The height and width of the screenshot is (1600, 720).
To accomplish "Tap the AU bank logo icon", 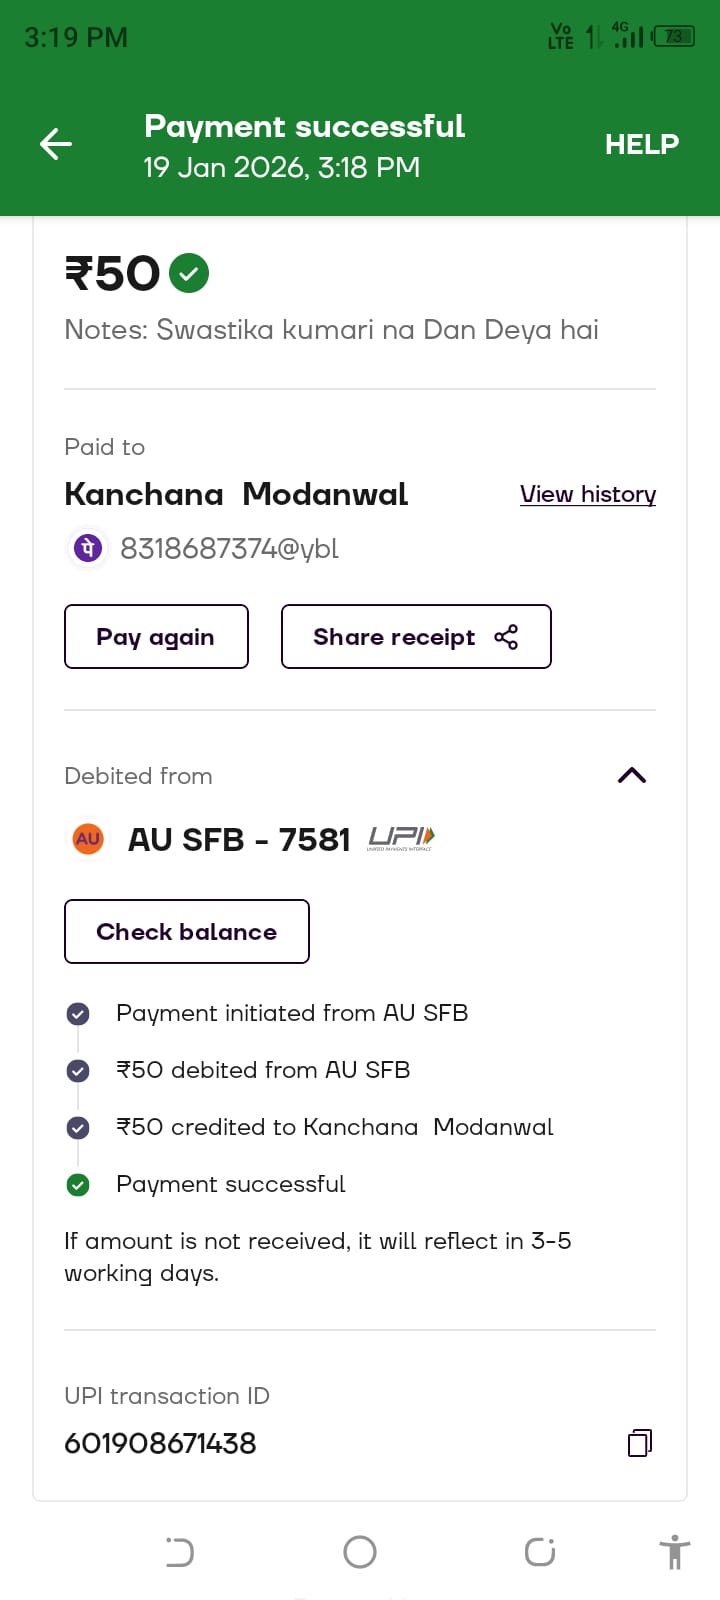I will click(x=88, y=839).
